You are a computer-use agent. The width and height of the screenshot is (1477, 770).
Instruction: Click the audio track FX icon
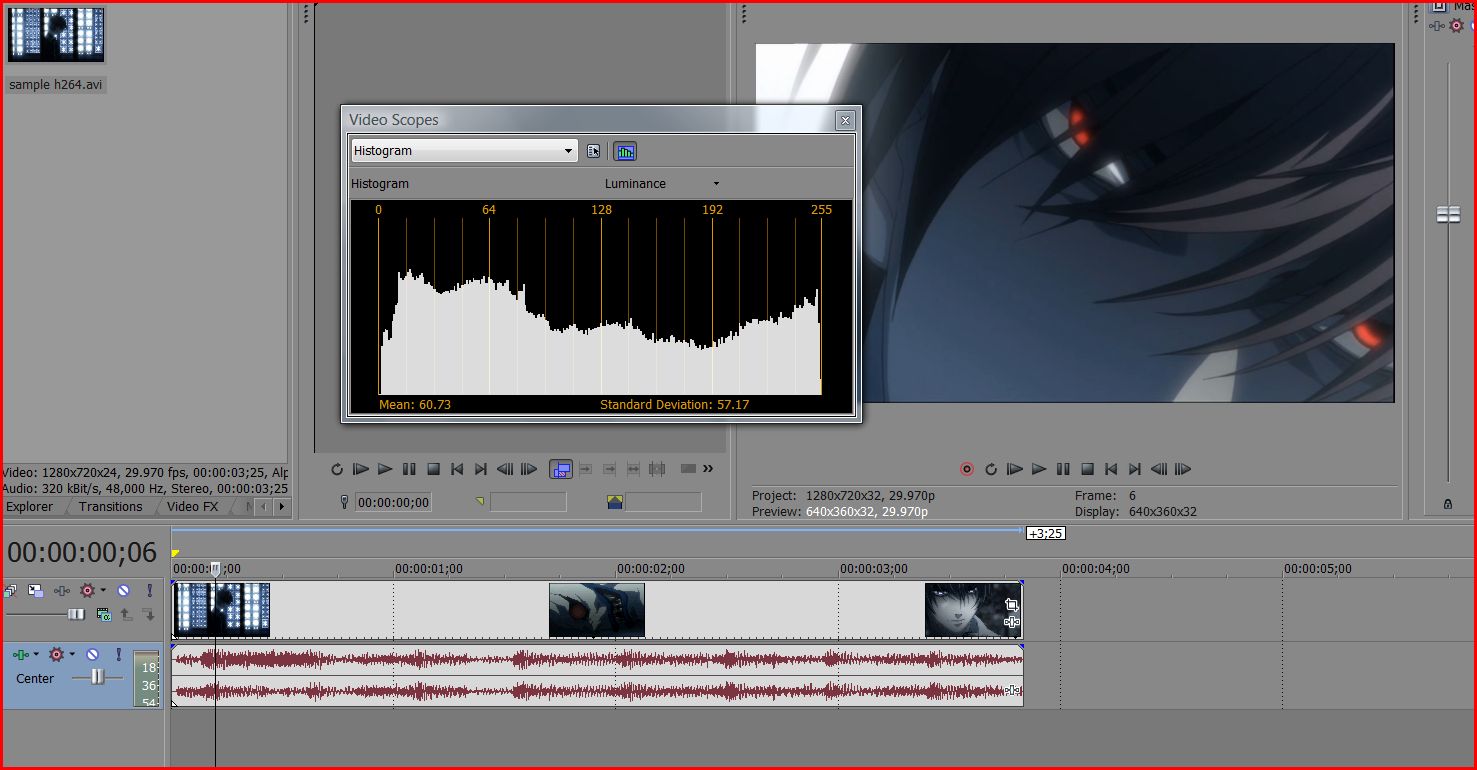[20, 654]
